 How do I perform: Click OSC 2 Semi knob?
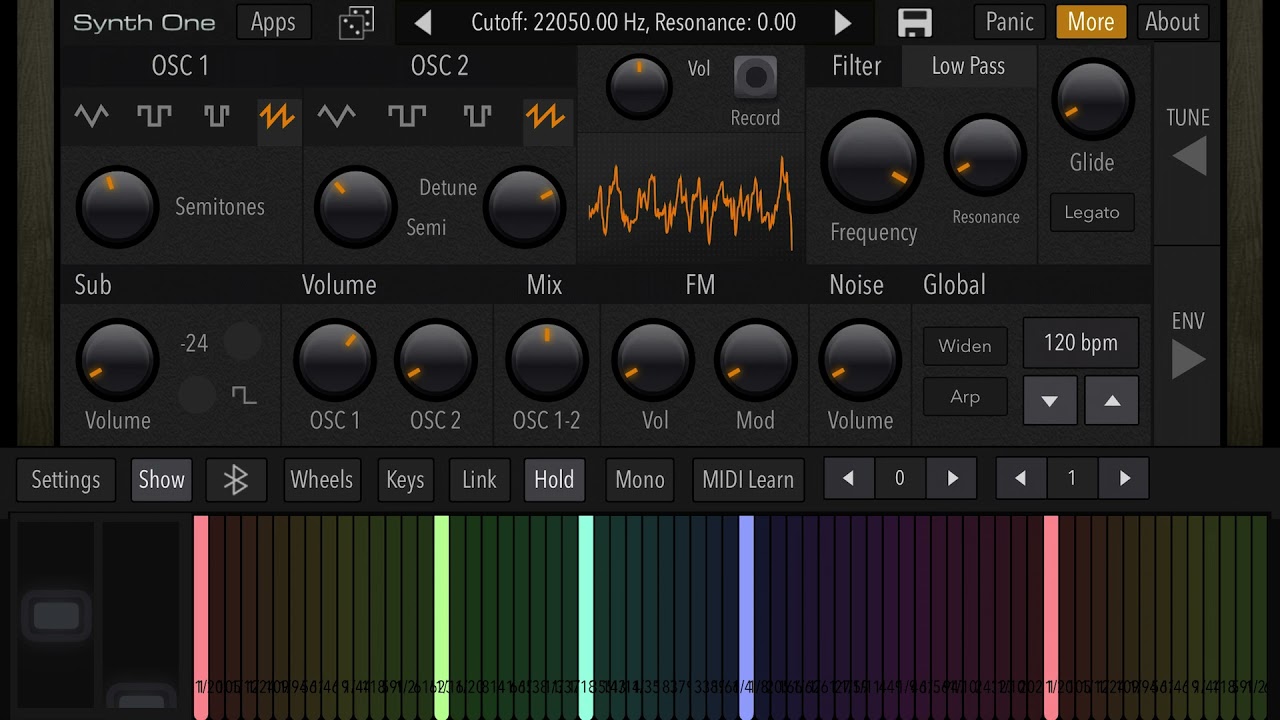[355, 207]
